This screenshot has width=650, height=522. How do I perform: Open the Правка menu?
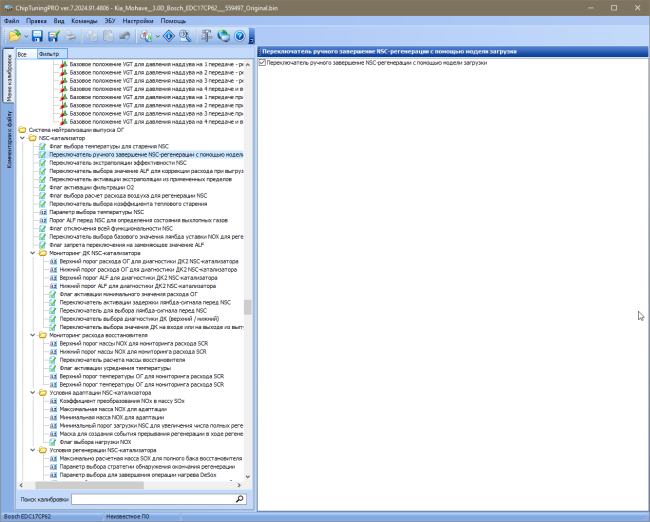[x=36, y=21]
